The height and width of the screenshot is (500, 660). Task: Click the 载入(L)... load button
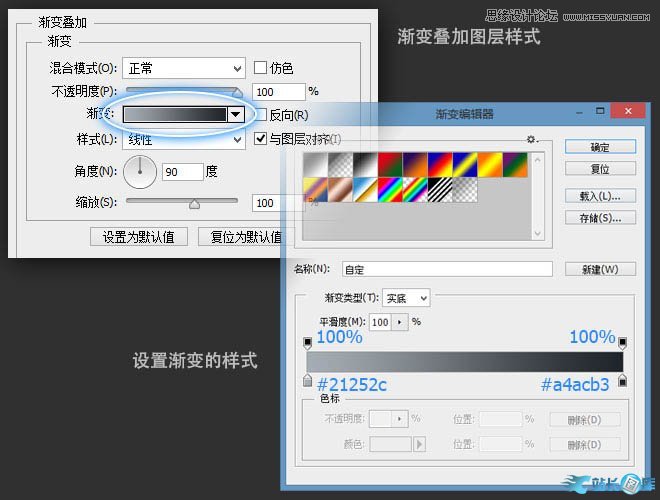(599, 195)
